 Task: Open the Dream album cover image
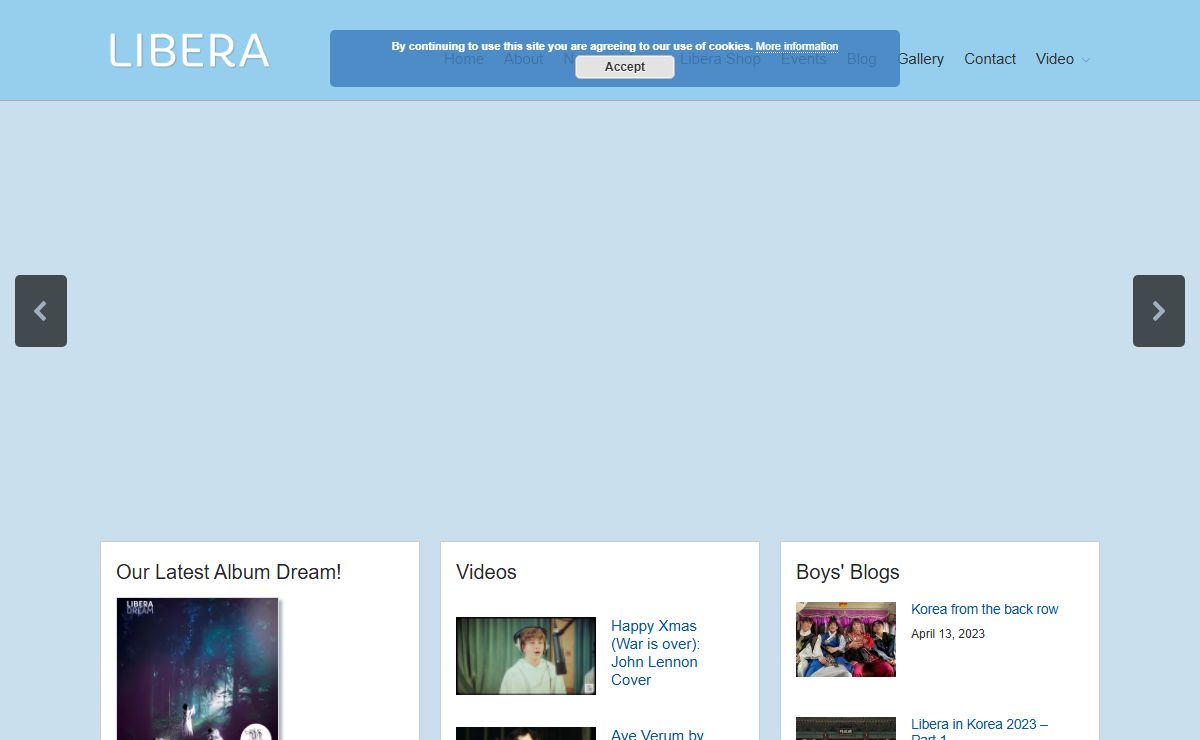[198, 669]
